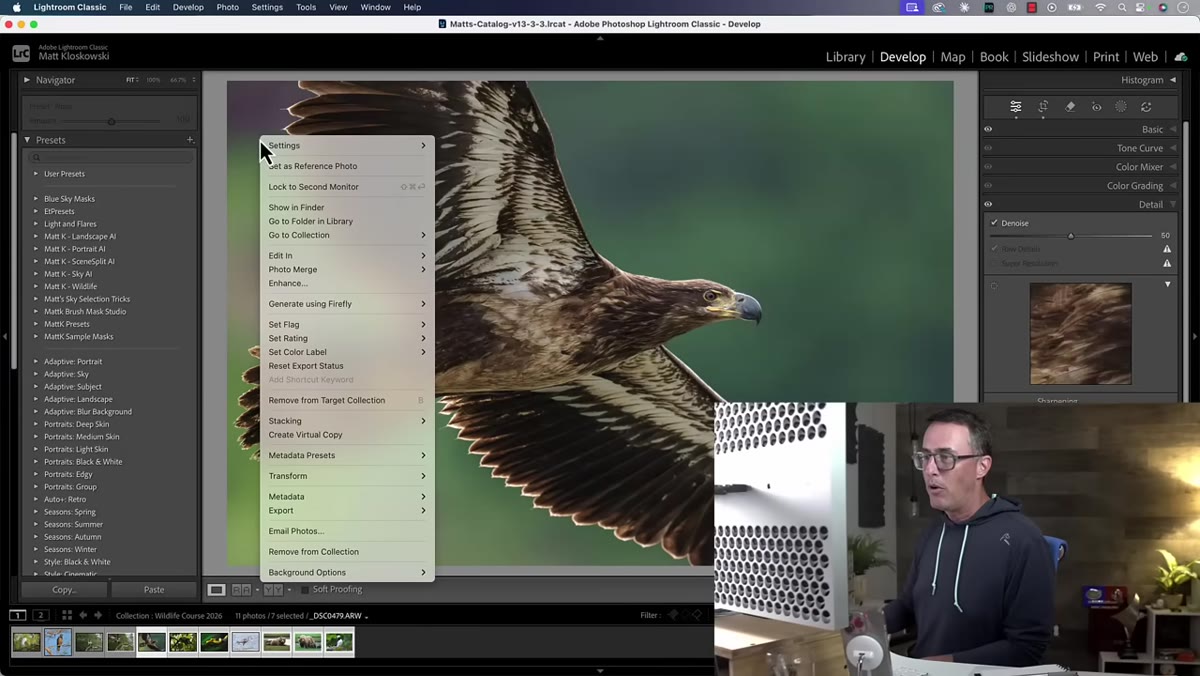Collapse the Presets panel
Screen dimensions: 1200x676
[x=27, y=140]
